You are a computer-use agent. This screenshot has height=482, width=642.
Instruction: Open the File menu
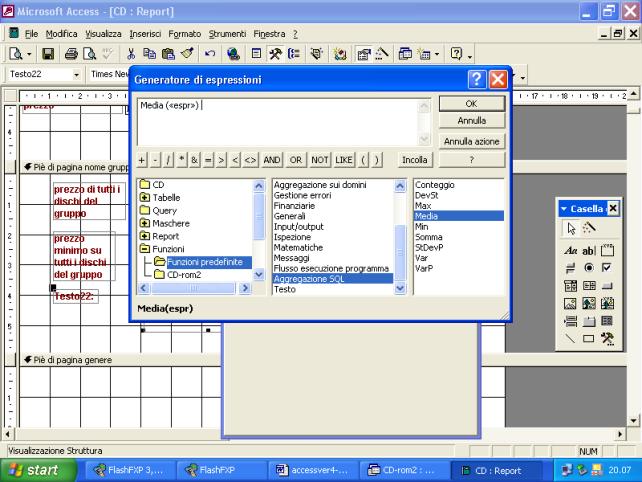tap(31, 34)
